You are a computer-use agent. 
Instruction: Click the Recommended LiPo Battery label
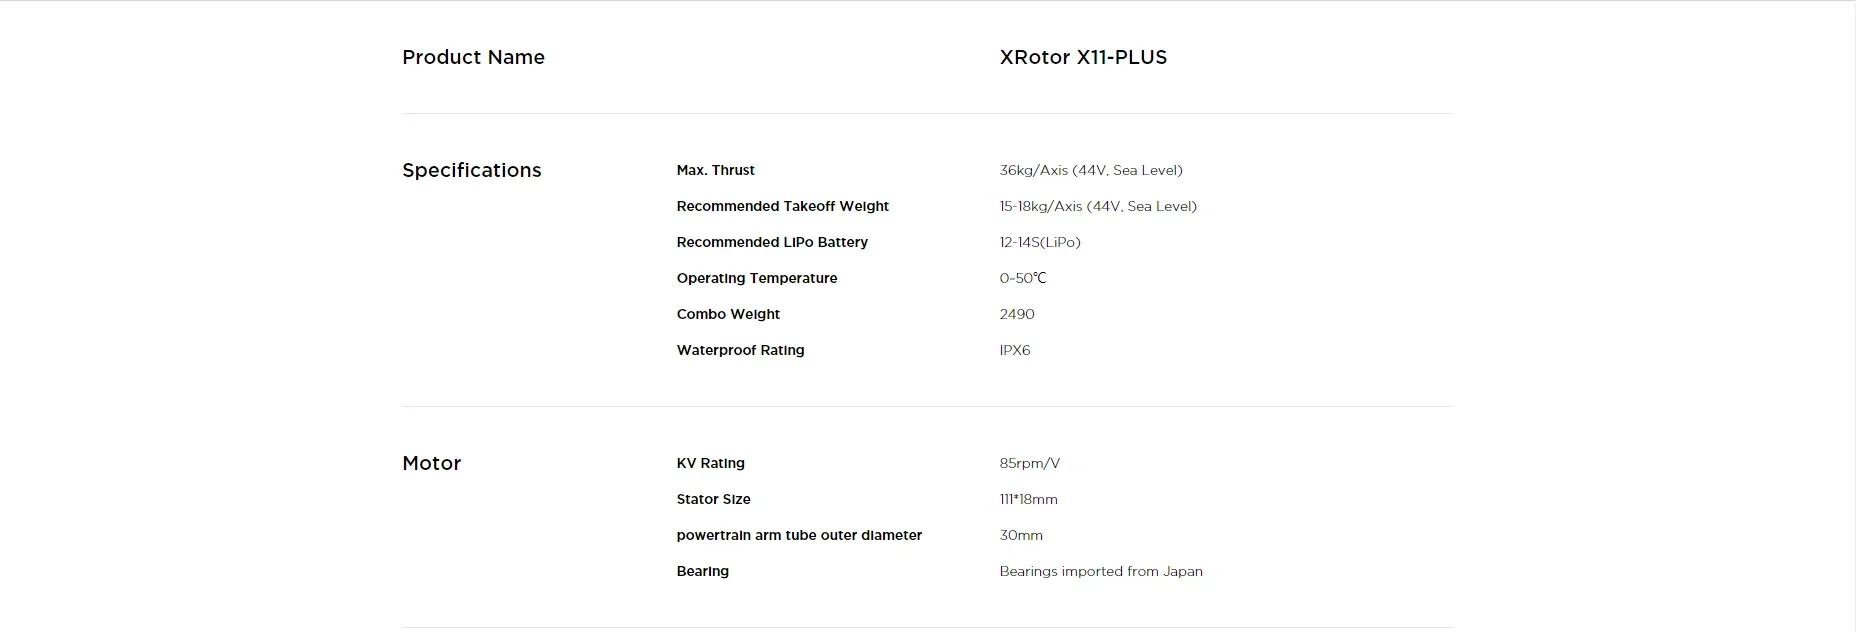pos(771,242)
